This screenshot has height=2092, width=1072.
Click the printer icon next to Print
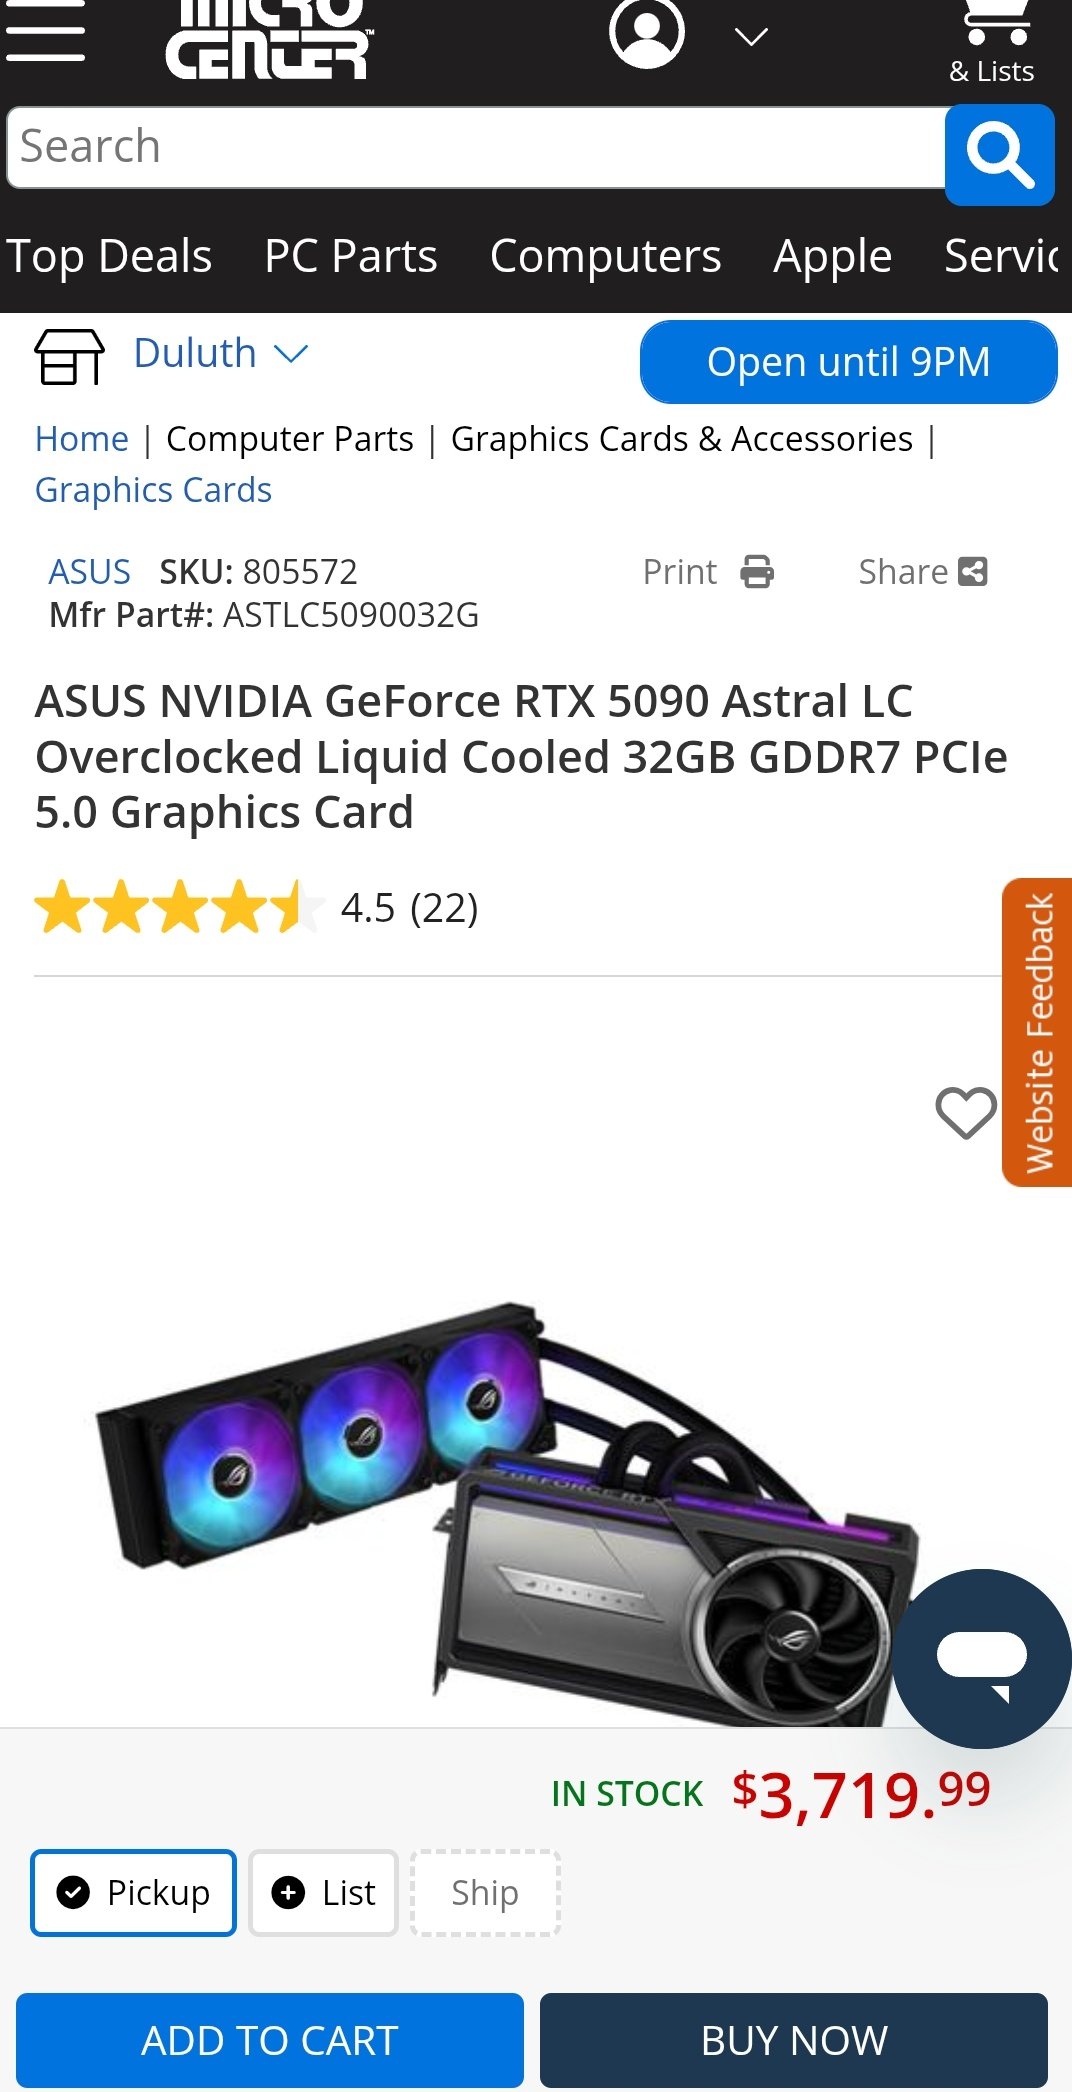tap(757, 572)
